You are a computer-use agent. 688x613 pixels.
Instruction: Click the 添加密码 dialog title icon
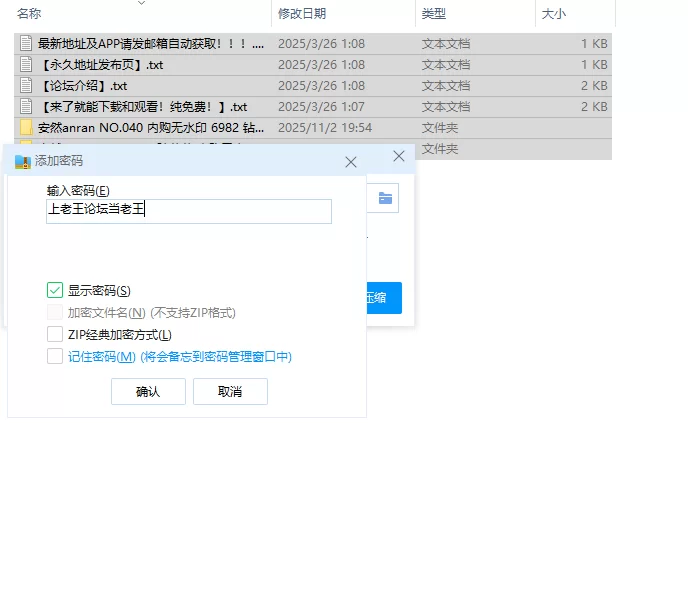pos(22,161)
